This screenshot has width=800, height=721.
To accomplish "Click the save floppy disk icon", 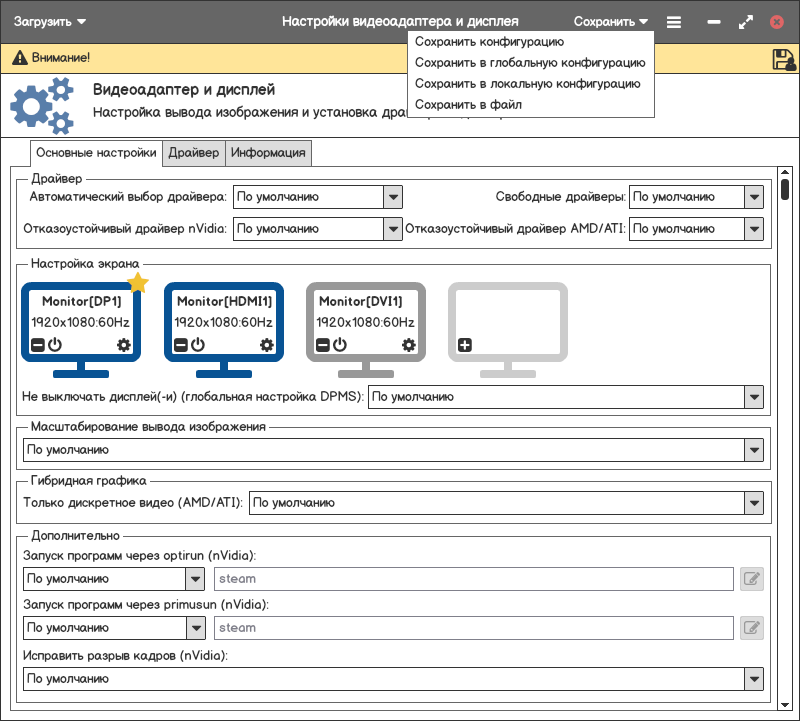I will pos(783,59).
